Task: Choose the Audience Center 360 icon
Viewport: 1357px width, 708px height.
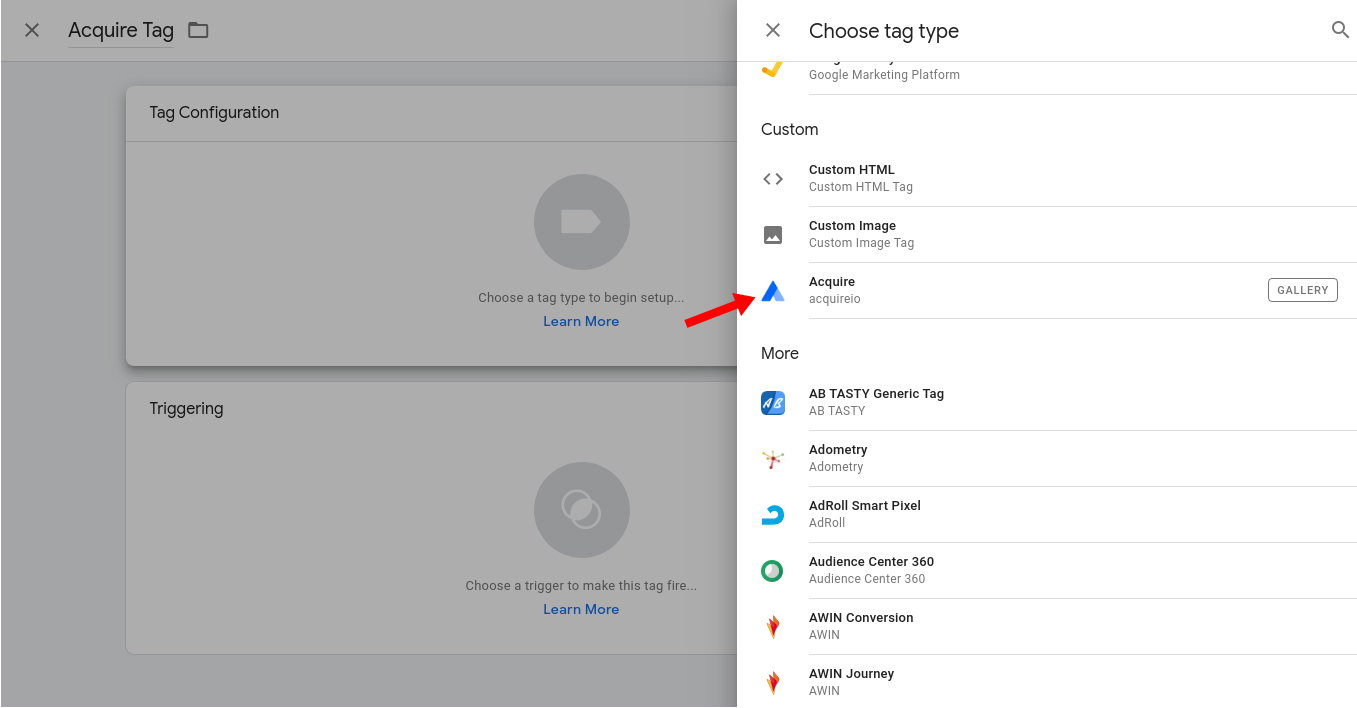Action: click(773, 571)
